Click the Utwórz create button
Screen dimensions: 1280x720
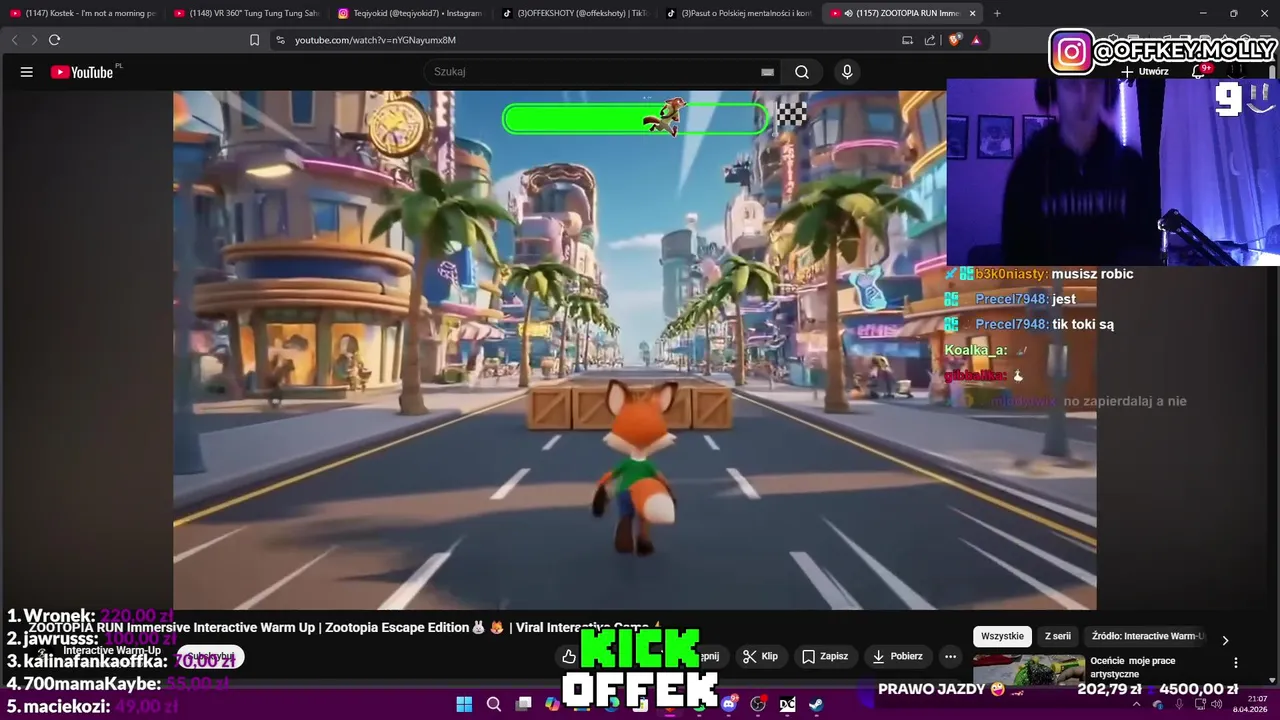(1145, 72)
